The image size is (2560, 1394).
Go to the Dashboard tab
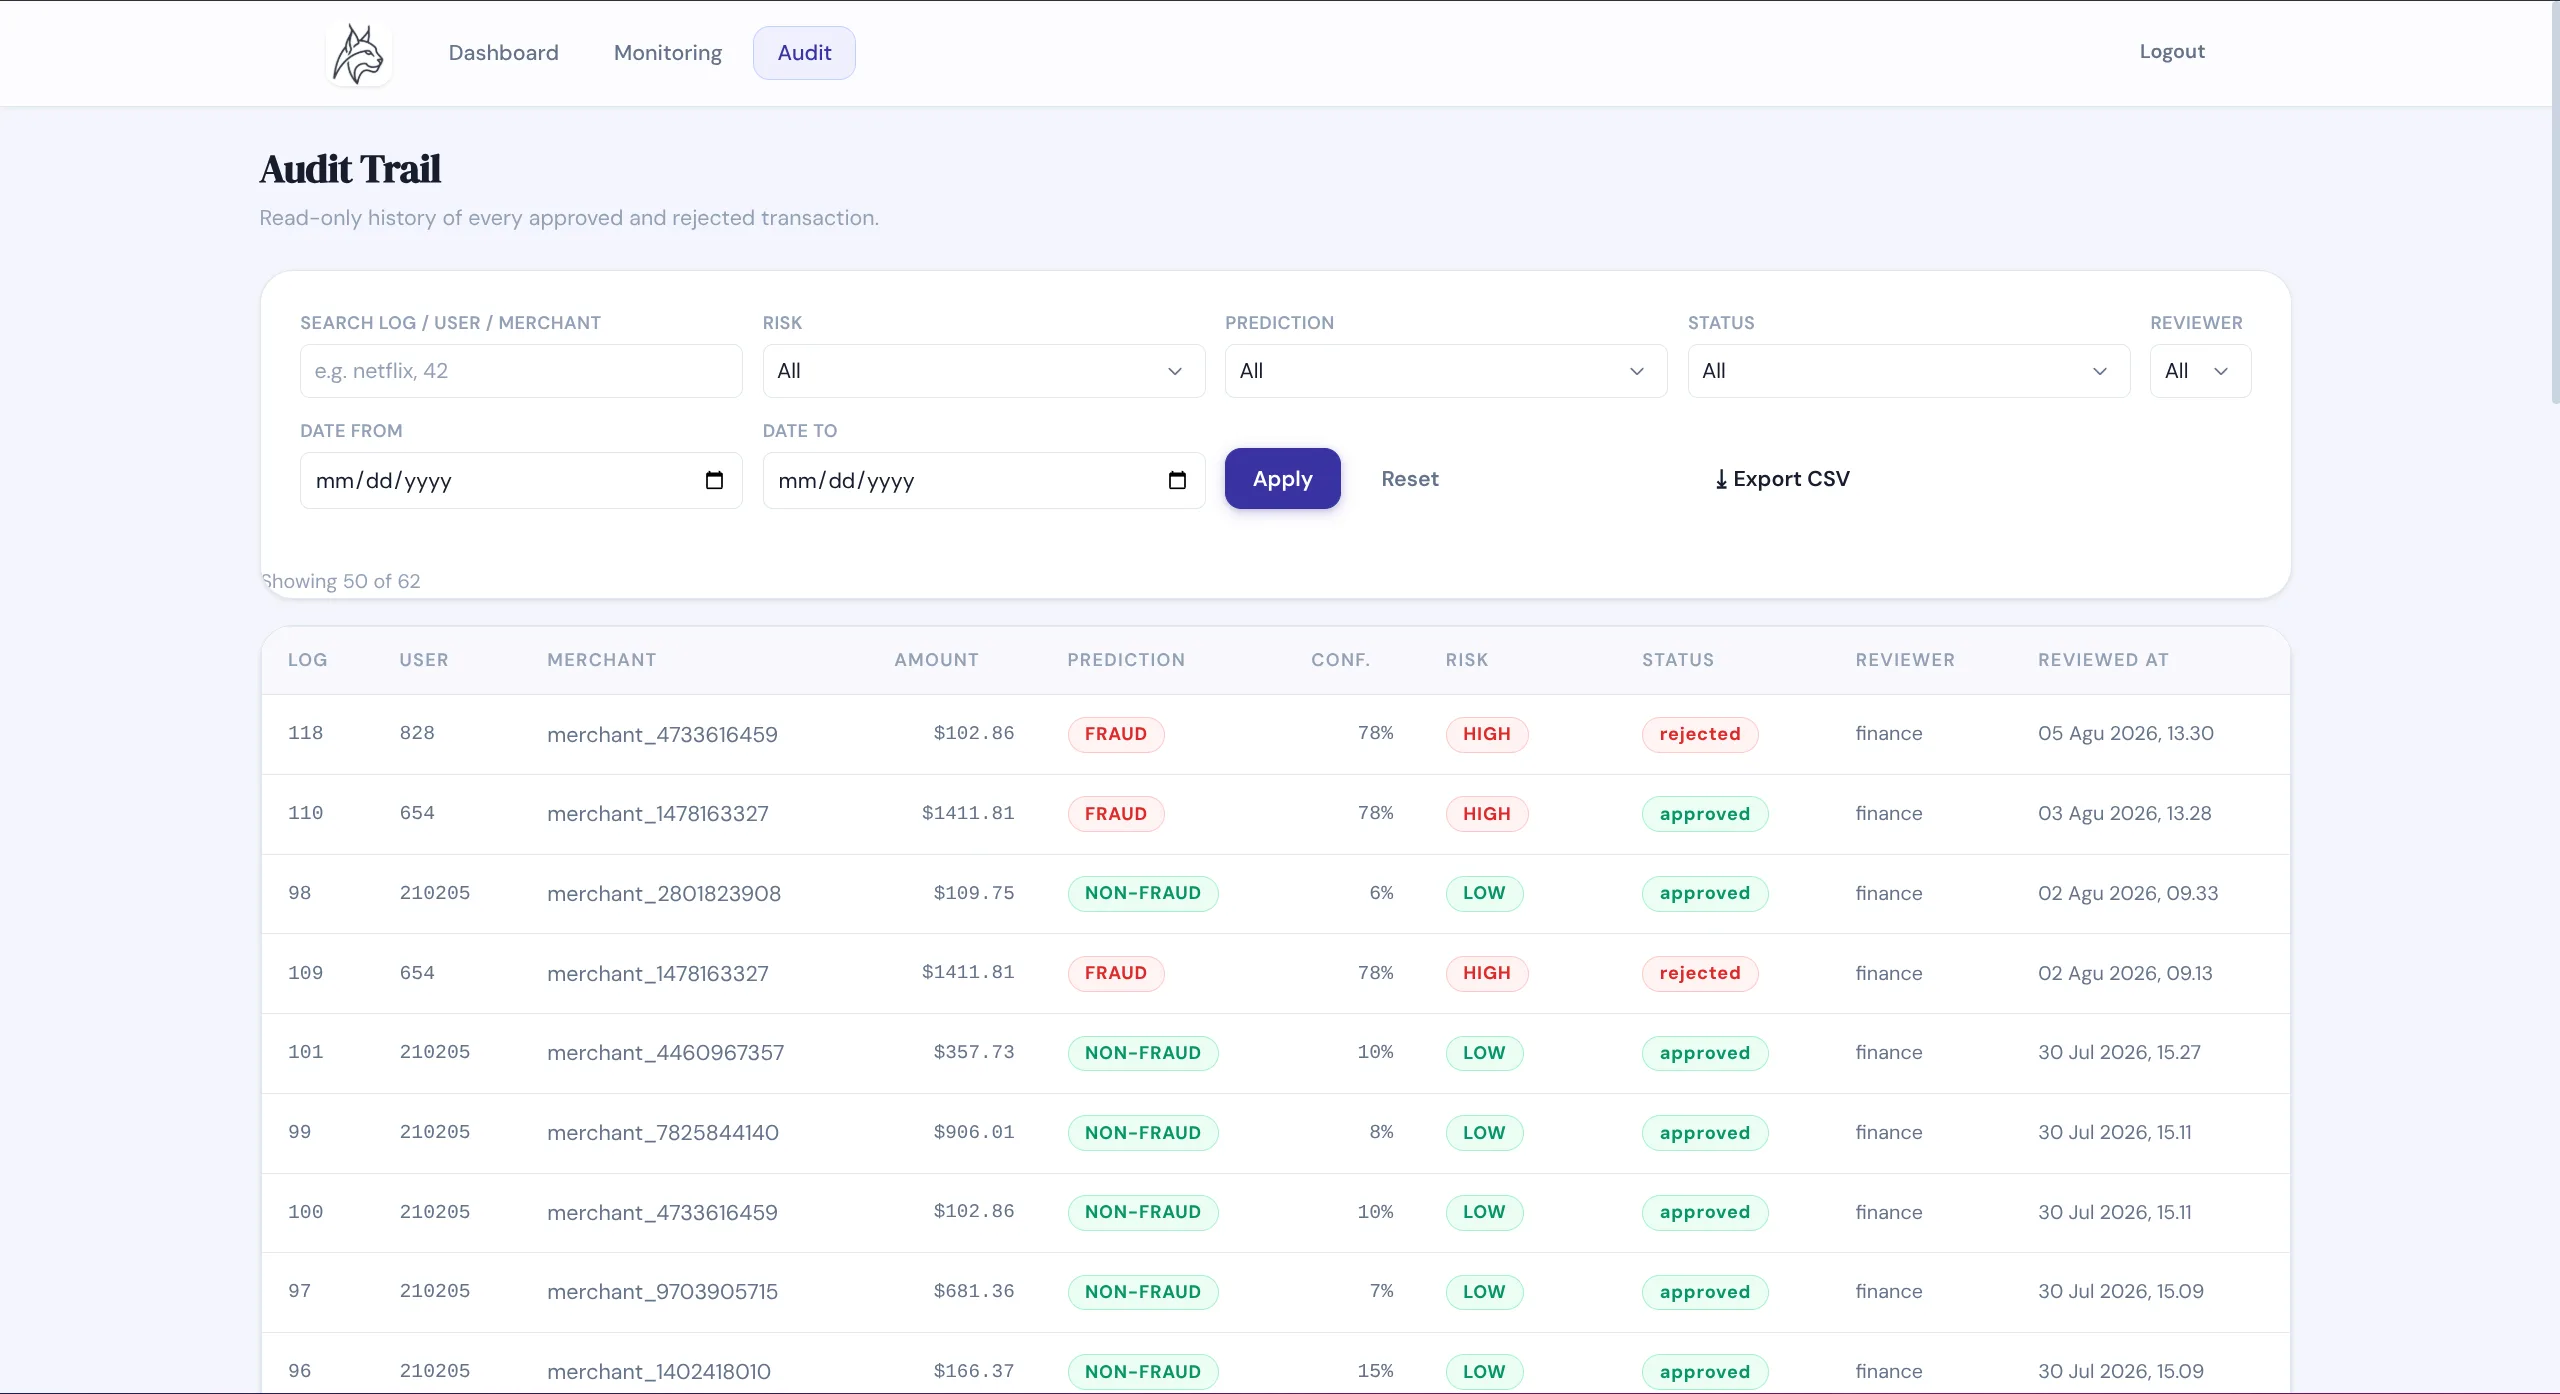click(503, 53)
